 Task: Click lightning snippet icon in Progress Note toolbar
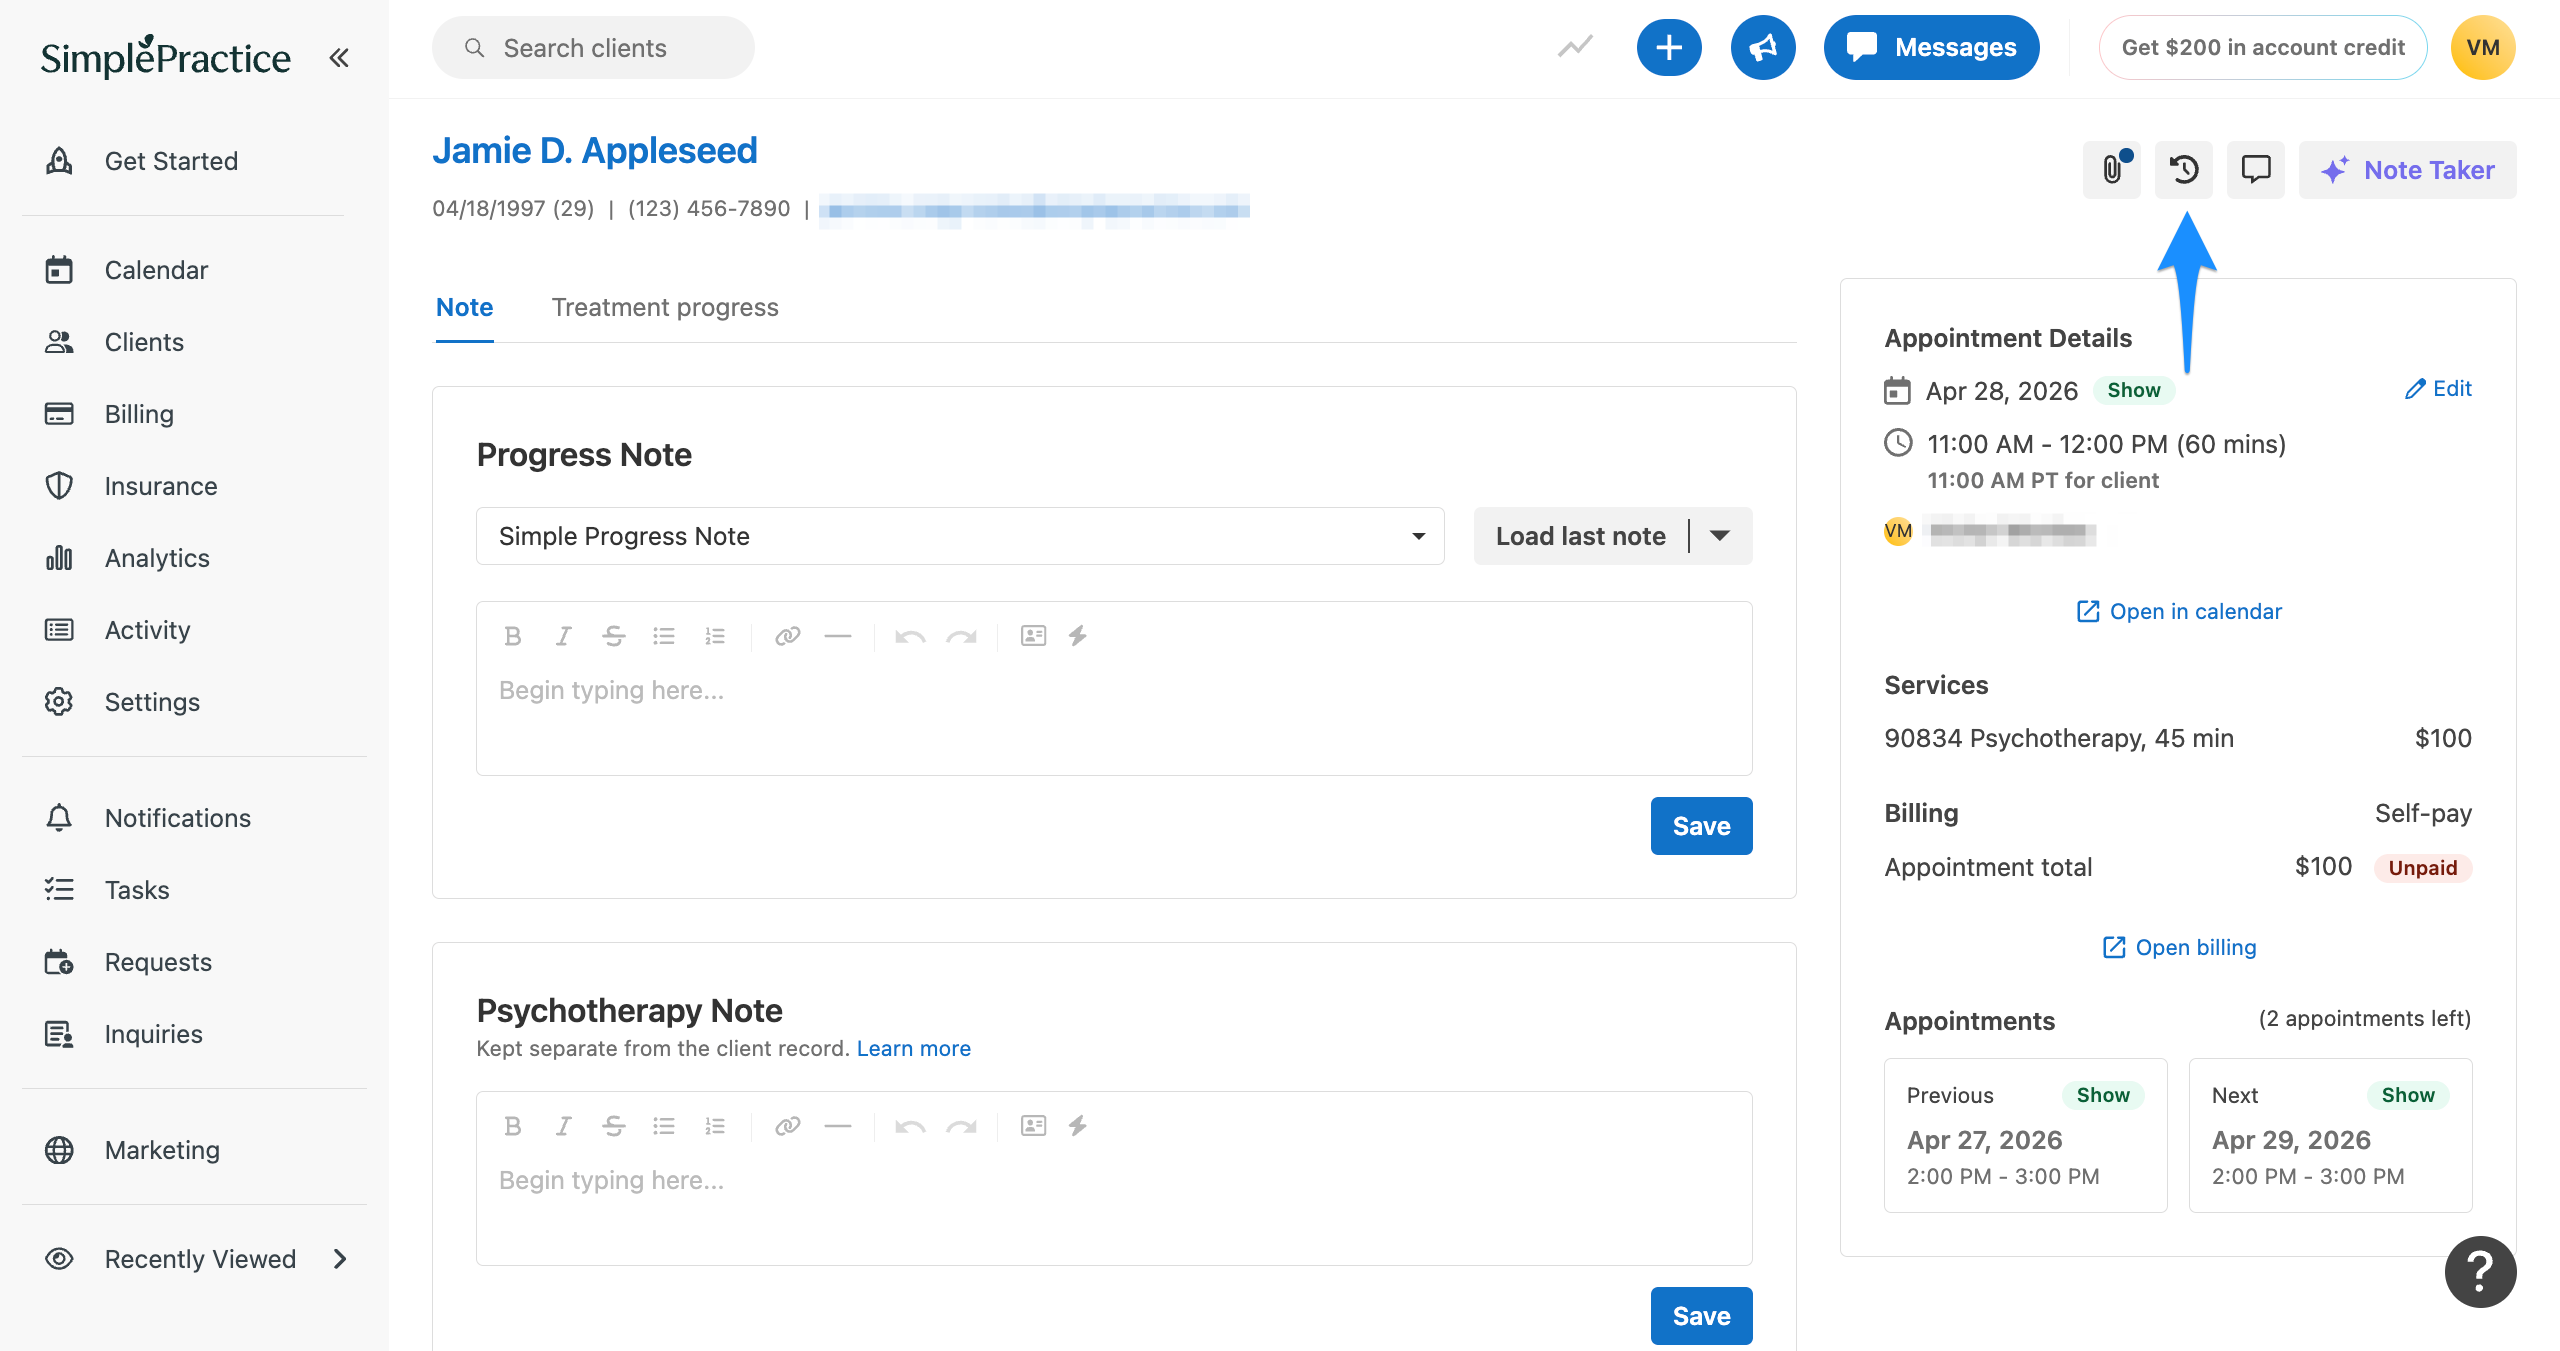(x=1077, y=636)
